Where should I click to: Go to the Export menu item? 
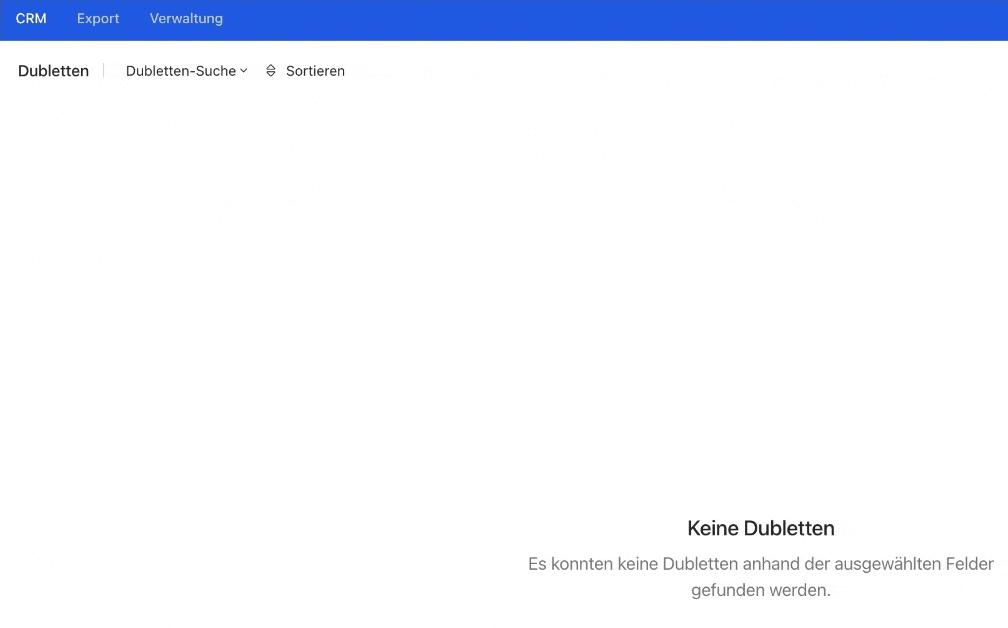[x=98, y=19]
